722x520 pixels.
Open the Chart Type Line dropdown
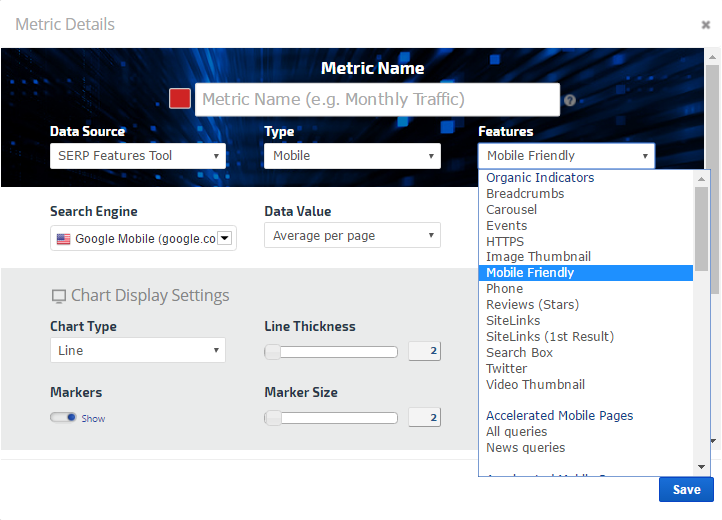click(x=138, y=351)
